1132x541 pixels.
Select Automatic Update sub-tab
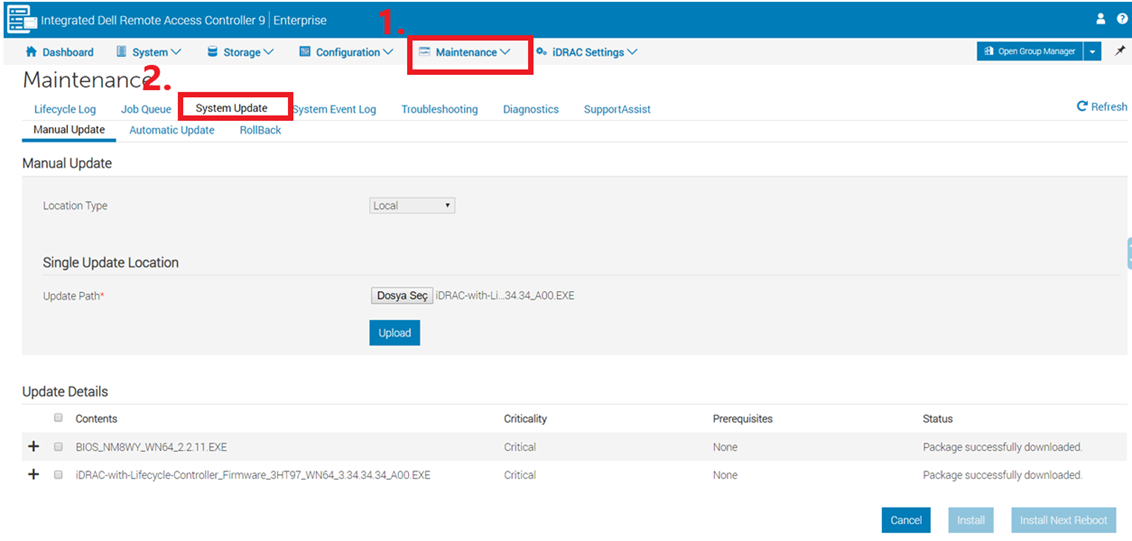(172, 130)
